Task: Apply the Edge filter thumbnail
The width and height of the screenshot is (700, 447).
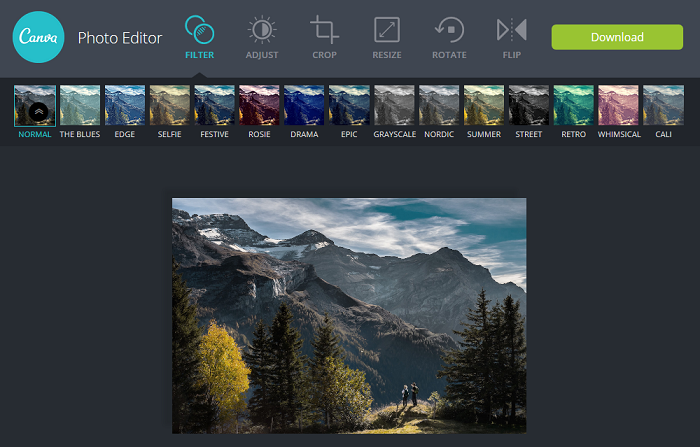Action: click(x=125, y=105)
